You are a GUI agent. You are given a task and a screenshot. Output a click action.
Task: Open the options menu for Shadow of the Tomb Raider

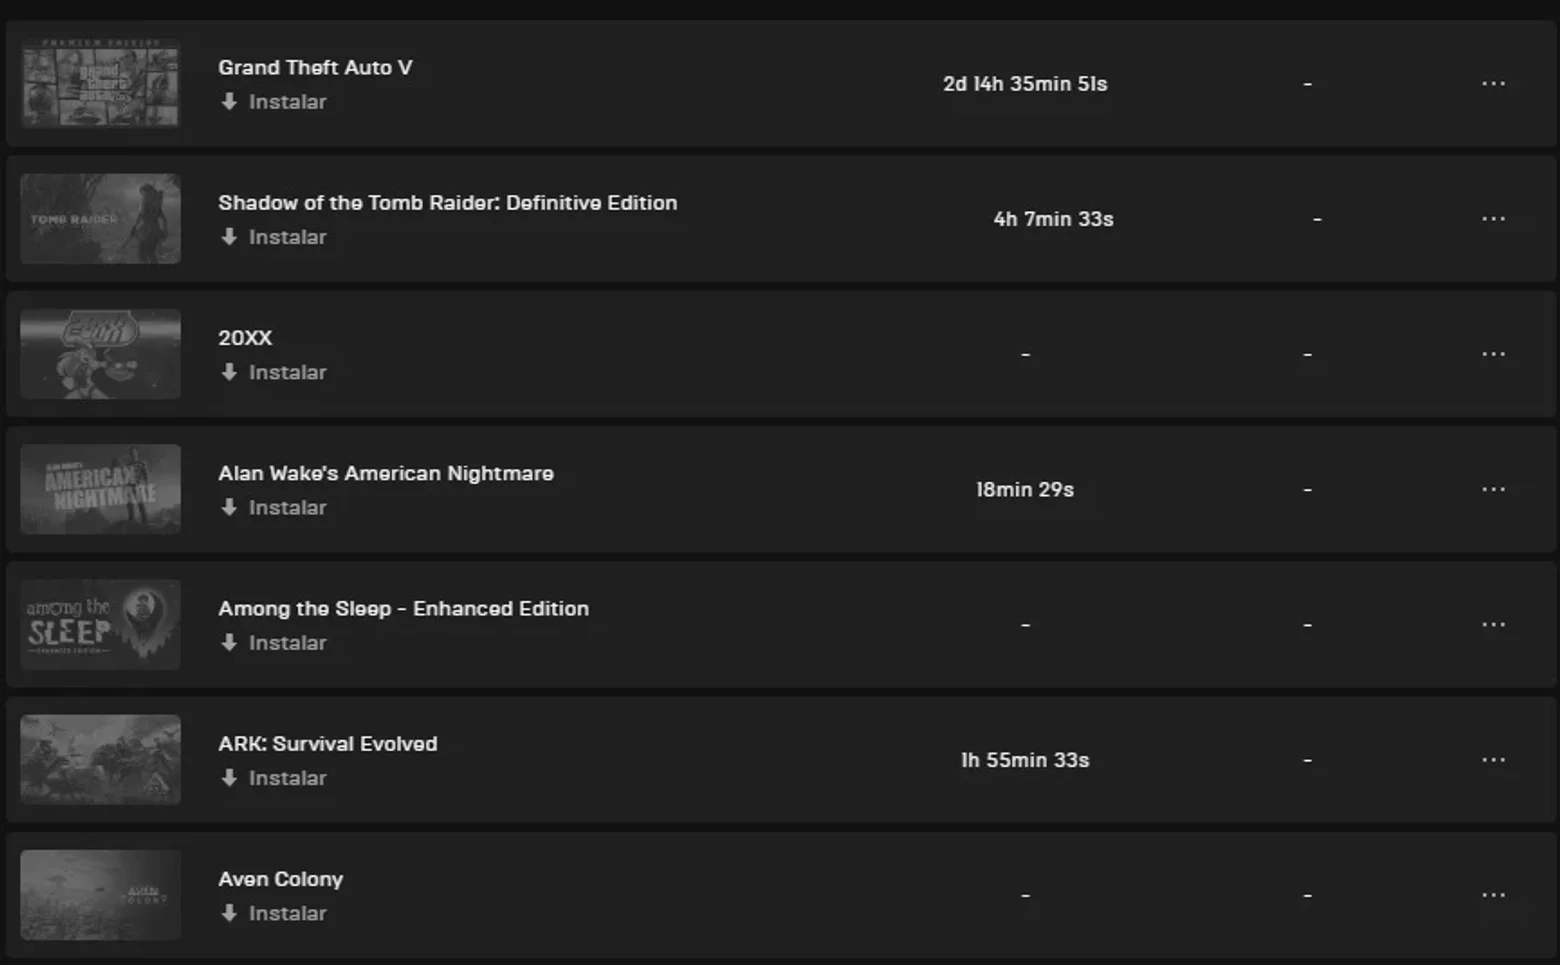1493,219
